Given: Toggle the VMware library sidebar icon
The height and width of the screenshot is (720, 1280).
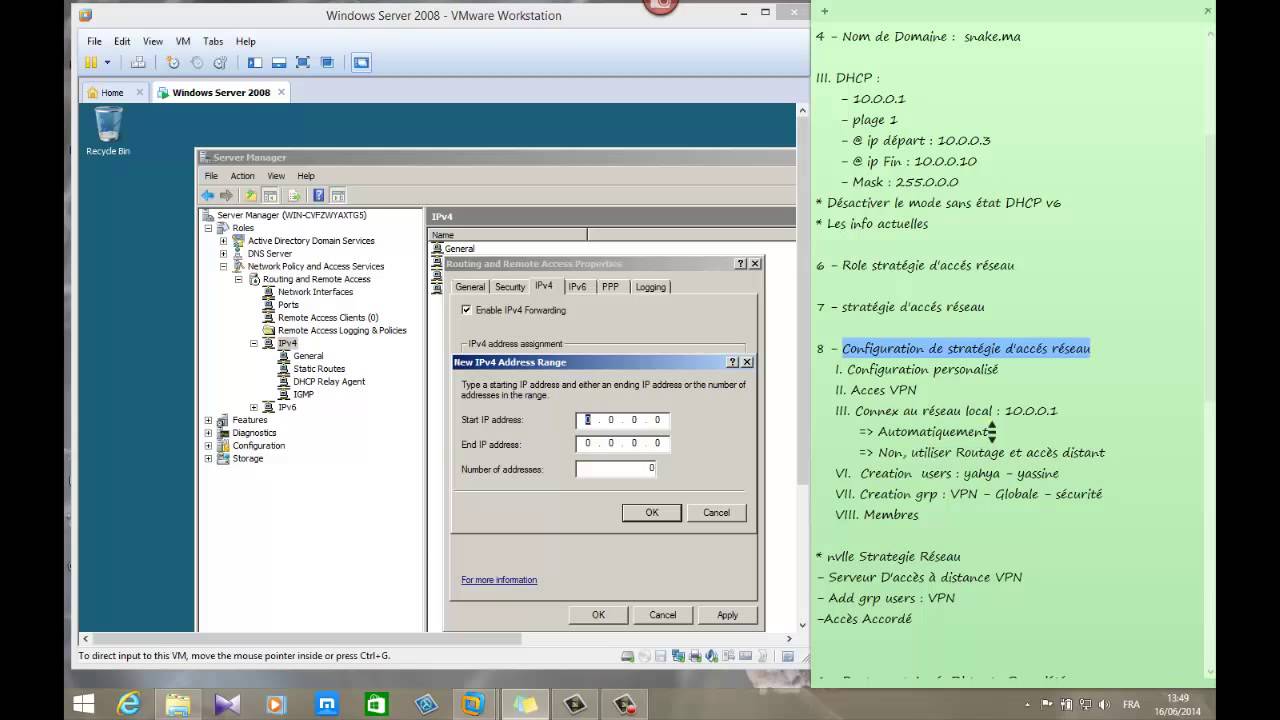Looking at the screenshot, I should point(255,62).
